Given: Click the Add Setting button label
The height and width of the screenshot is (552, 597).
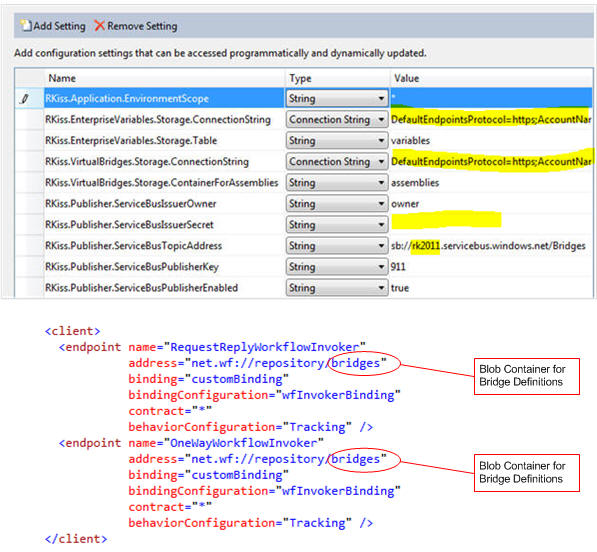Looking at the screenshot, I should click(59, 26).
